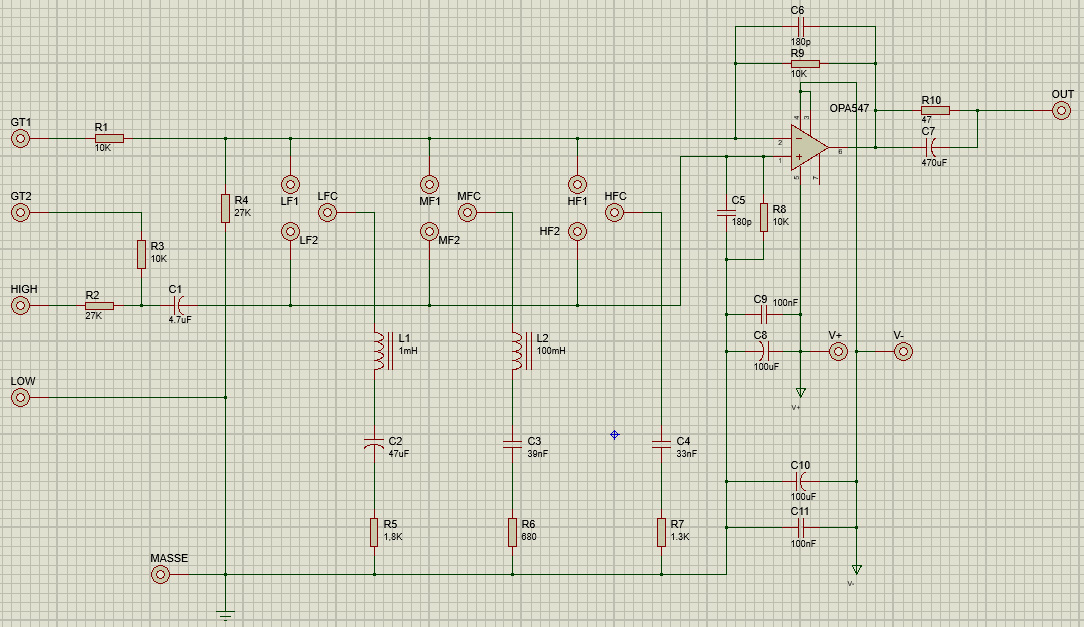Viewport: 1084px width, 627px height.
Task: Click the '4.7uF' value of C1
Action: [x=180, y=320]
